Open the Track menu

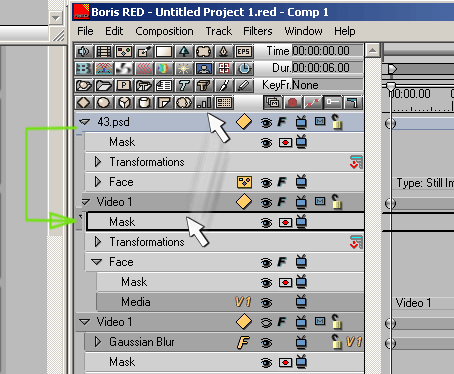click(219, 31)
